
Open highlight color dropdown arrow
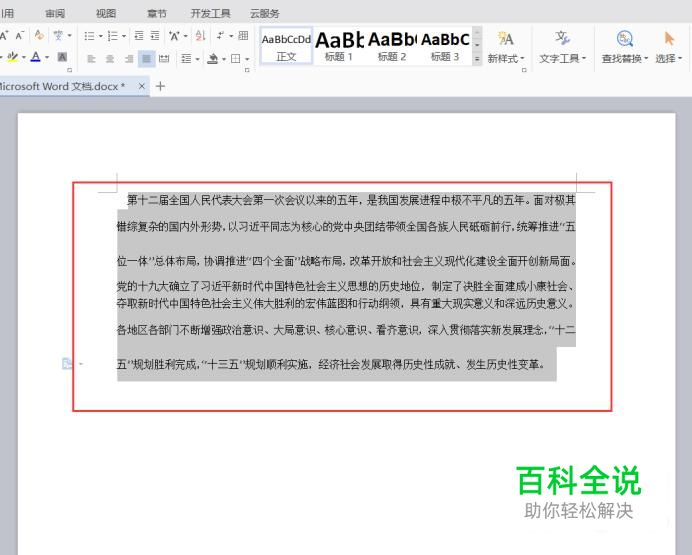pyautogui.click(x=23, y=57)
